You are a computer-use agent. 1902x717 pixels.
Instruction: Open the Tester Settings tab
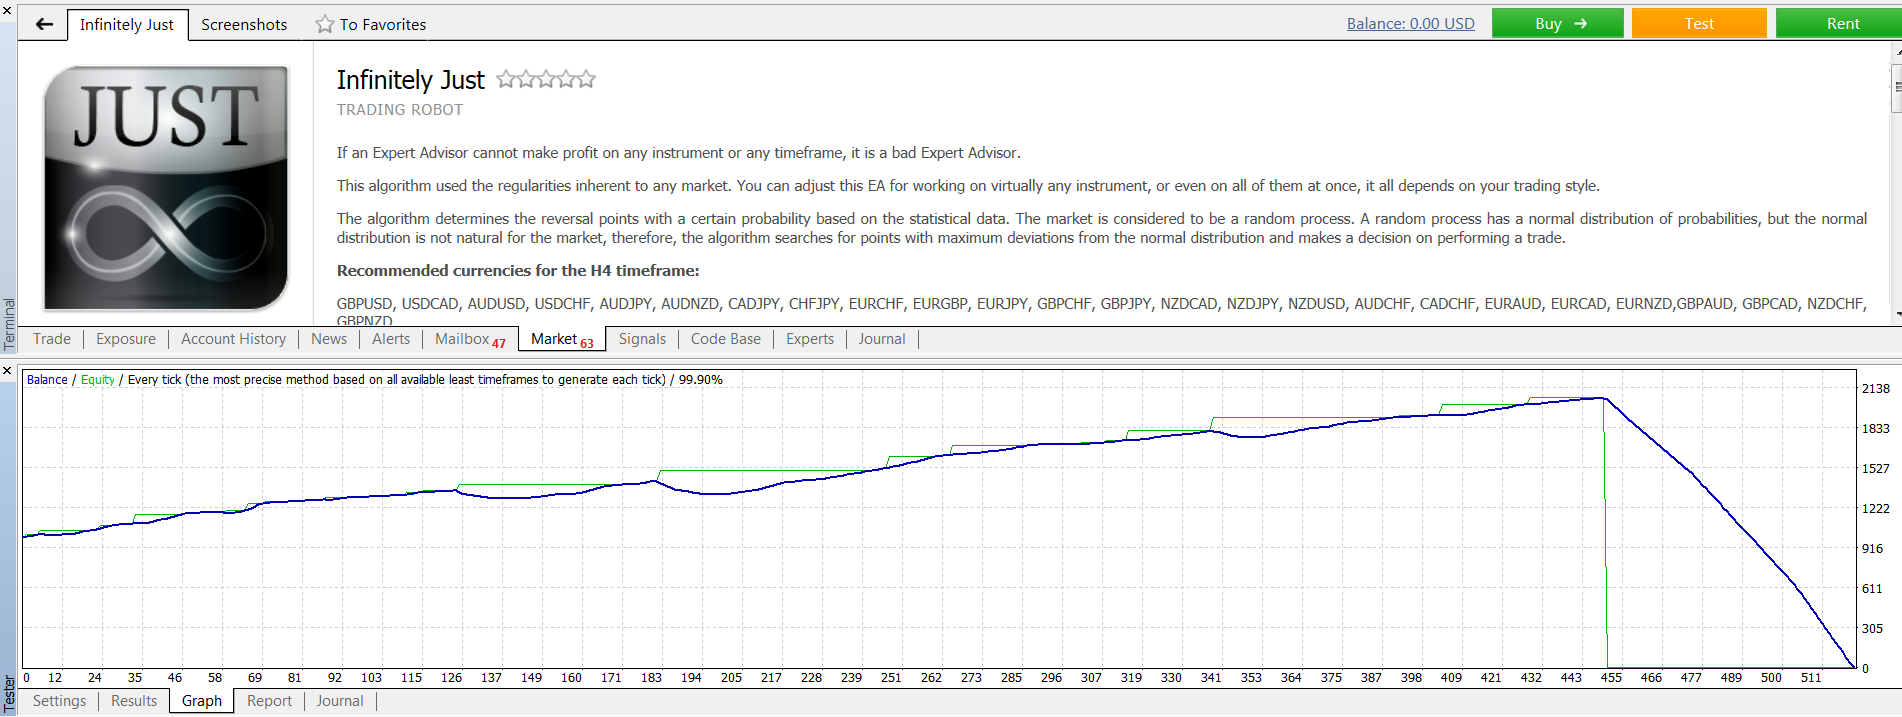point(60,701)
